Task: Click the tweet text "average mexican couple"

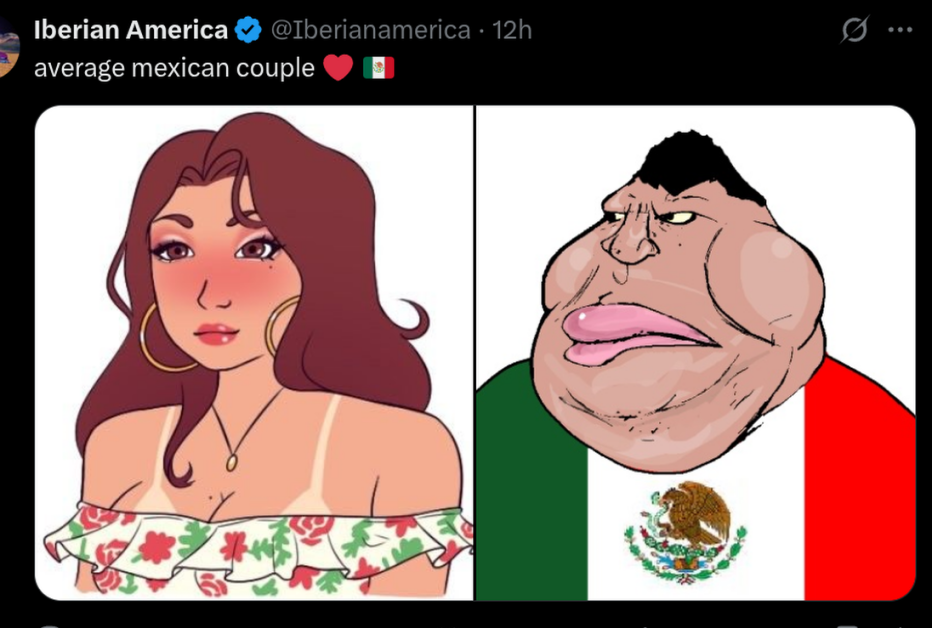Action: [174, 68]
